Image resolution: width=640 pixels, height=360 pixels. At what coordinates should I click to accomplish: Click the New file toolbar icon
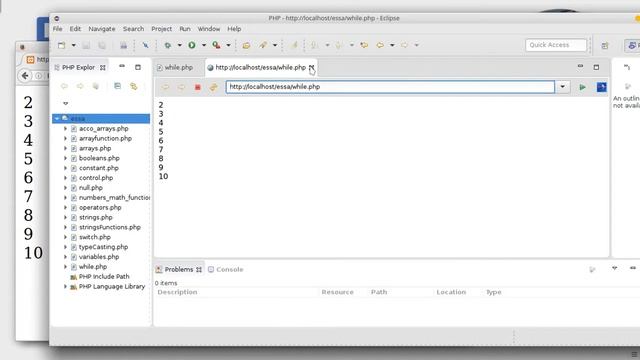pyautogui.click(x=62, y=45)
